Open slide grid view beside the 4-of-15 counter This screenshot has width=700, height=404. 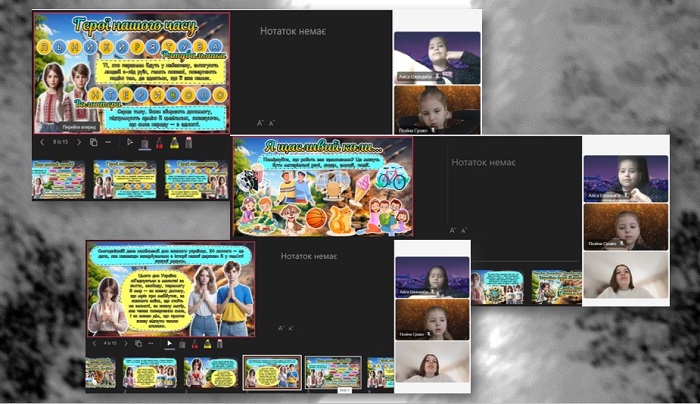tap(138, 344)
